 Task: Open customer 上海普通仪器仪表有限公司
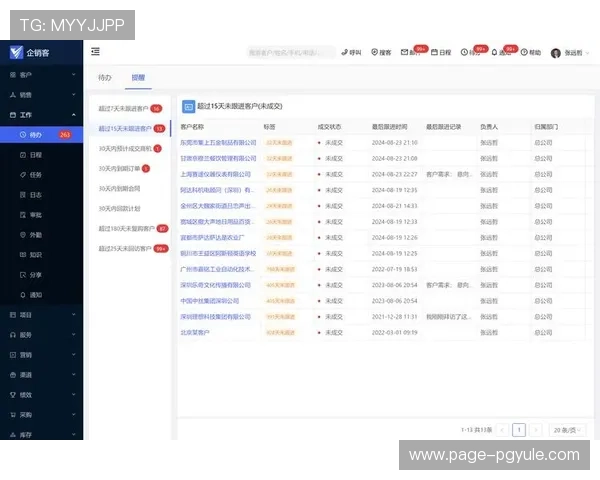pos(215,174)
